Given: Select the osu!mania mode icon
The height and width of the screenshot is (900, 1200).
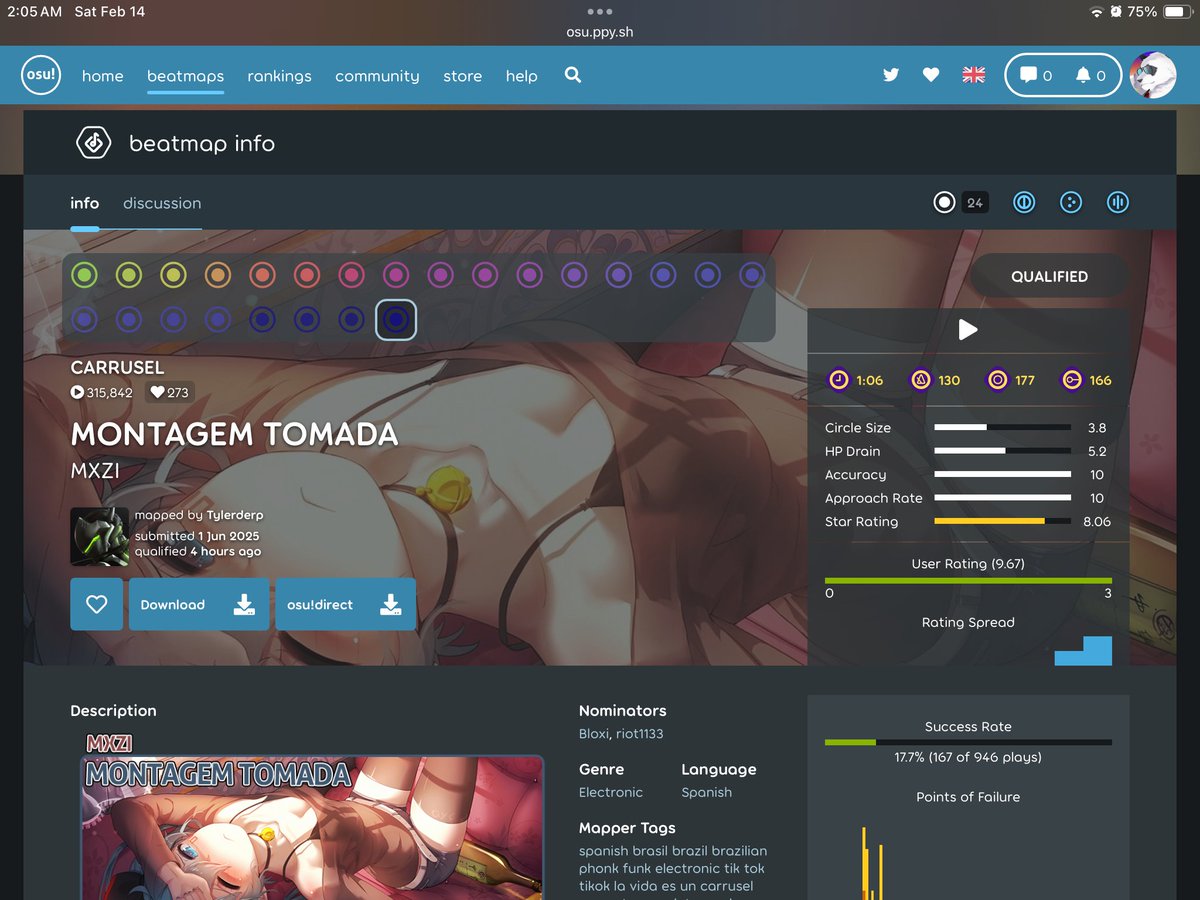Looking at the screenshot, I should coord(1118,203).
